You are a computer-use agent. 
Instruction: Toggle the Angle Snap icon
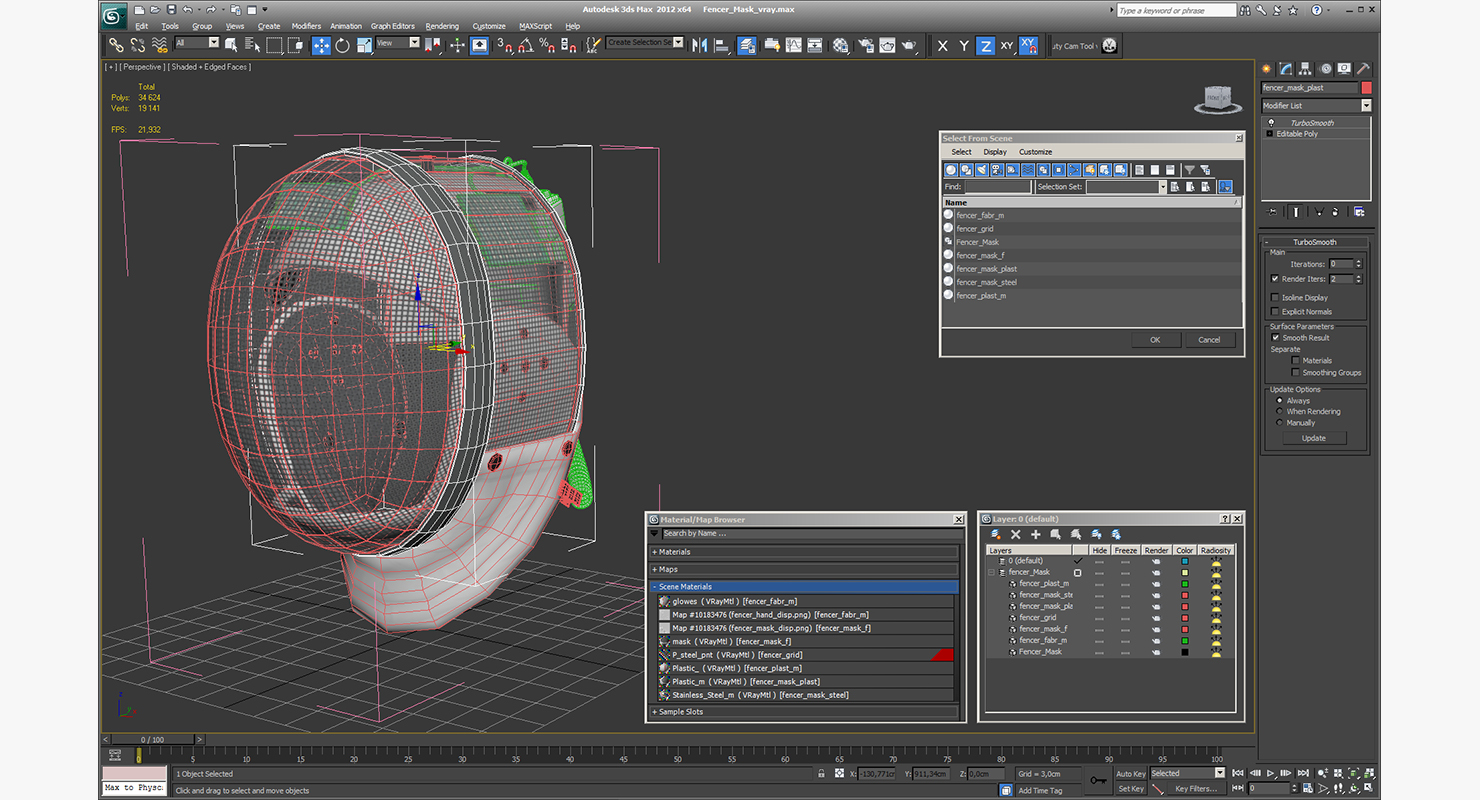(x=524, y=45)
